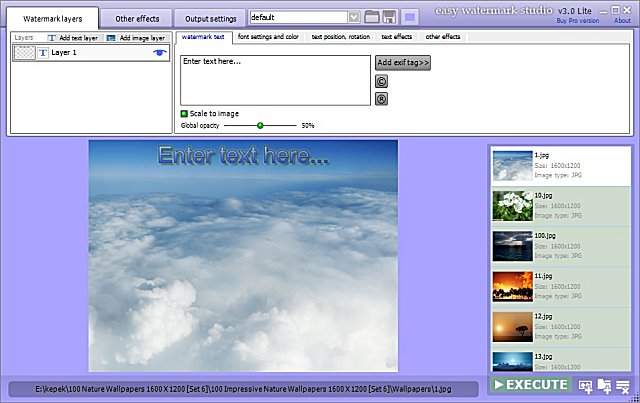The height and width of the screenshot is (403, 640).
Task: Click inside the watermark text box
Action: click(276, 80)
